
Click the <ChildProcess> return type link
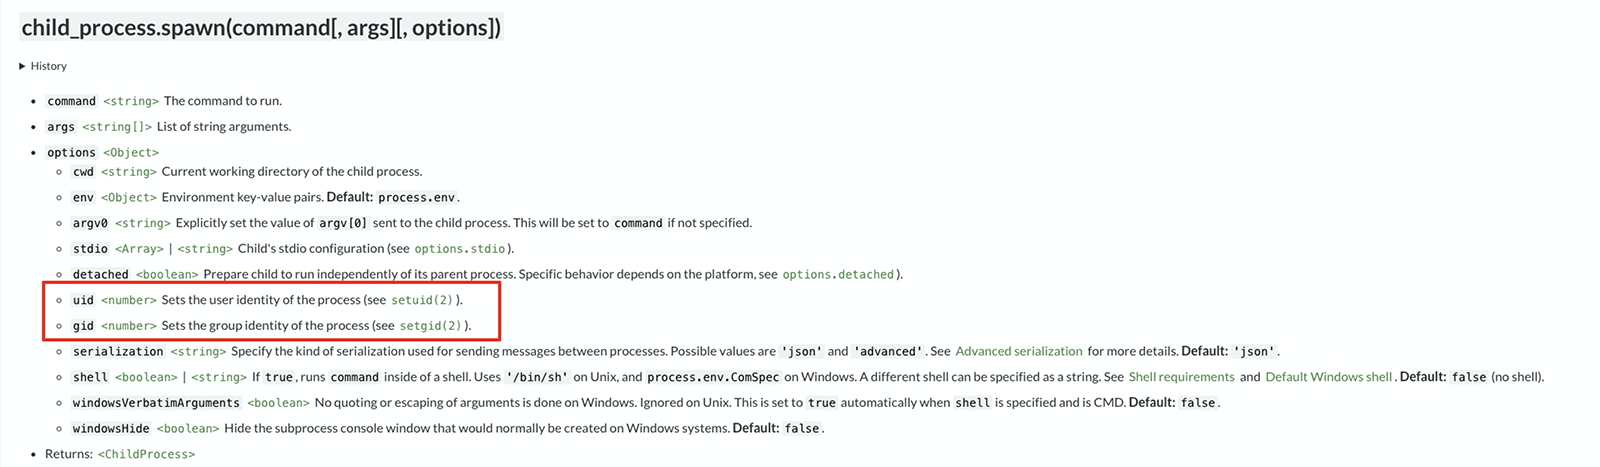coord(146,454)
